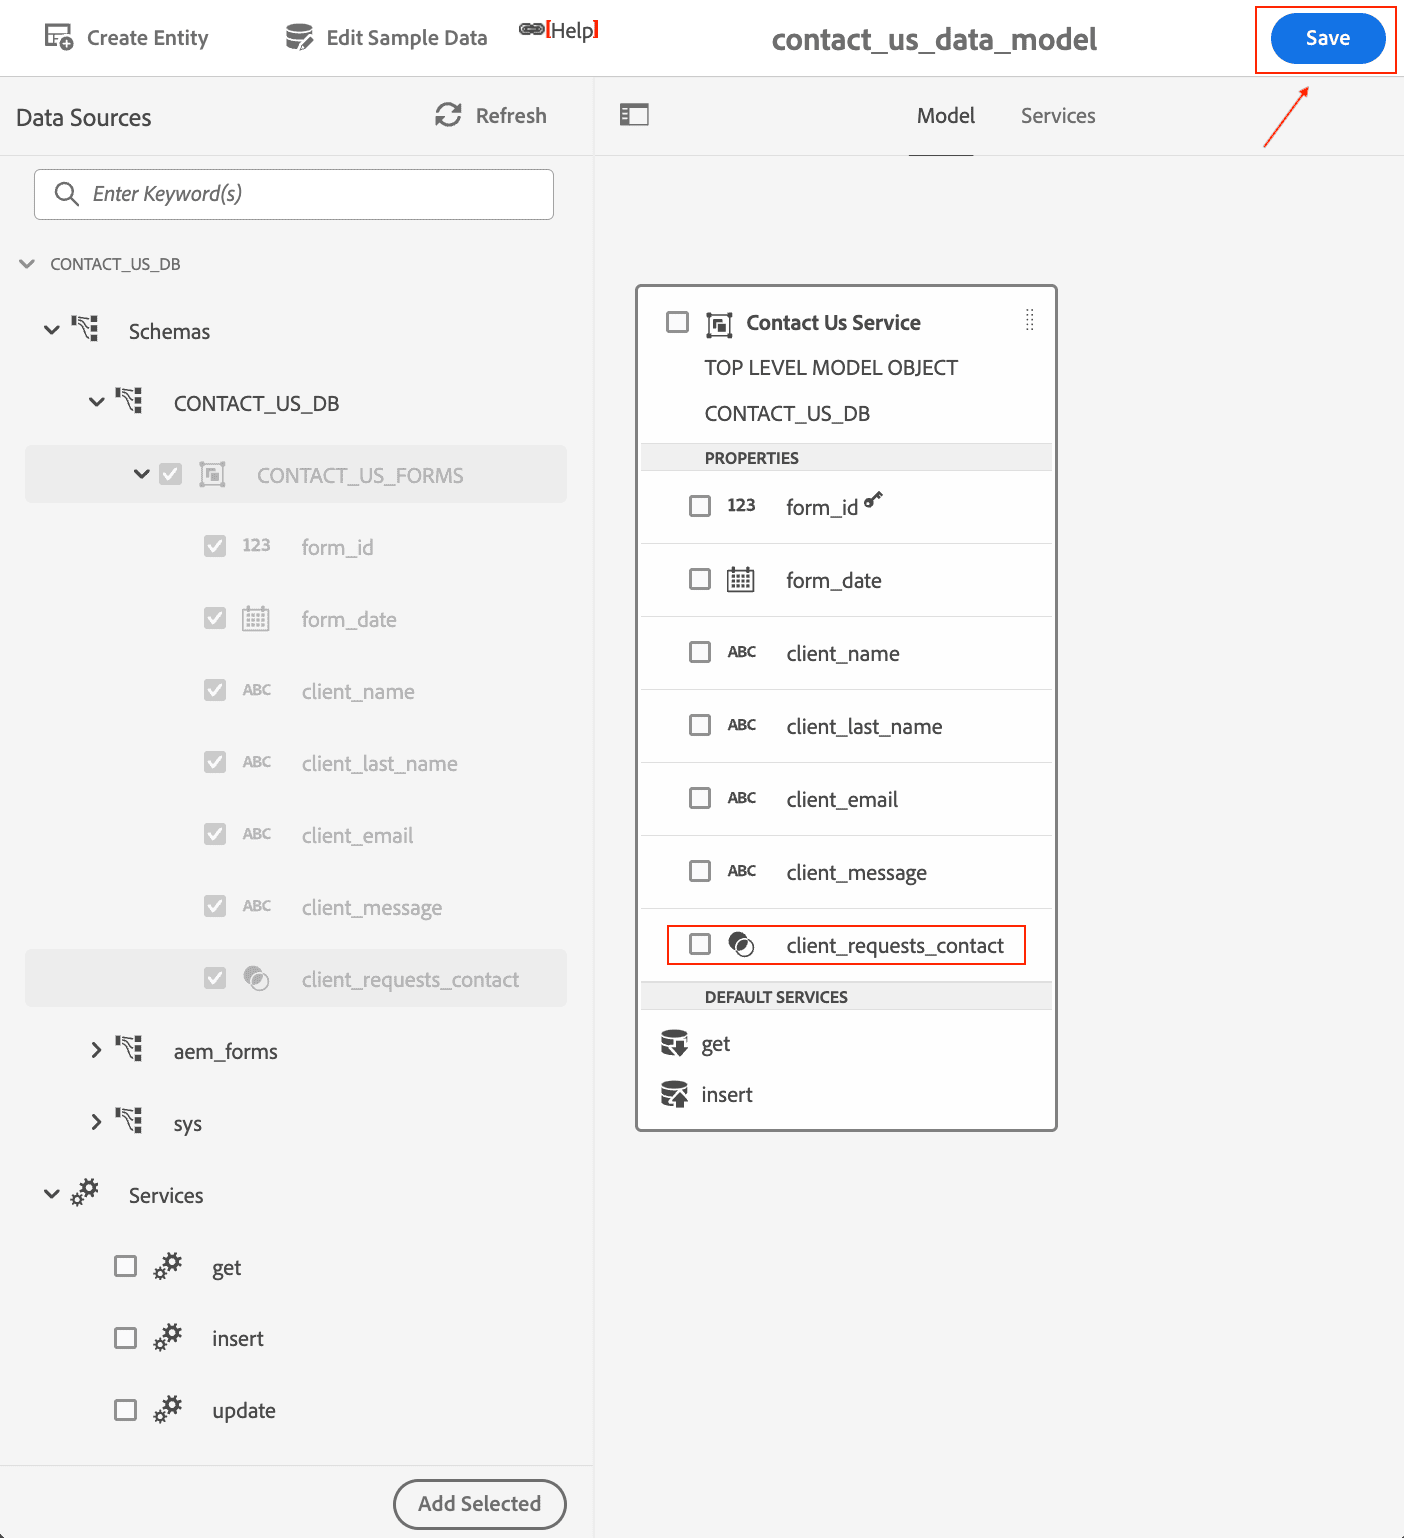Click the form_date calendar icon in Data Sources
This screenshot has width=1404, height=1538.
[256, 618]
